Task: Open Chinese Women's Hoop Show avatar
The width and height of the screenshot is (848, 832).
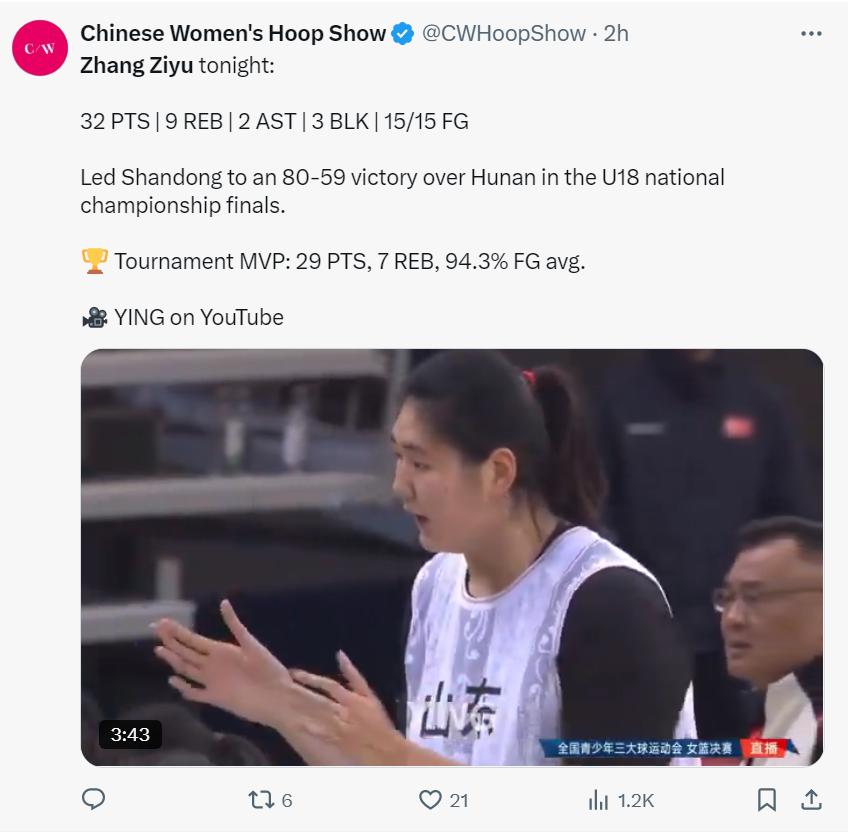Action: [x=40, y=48]
